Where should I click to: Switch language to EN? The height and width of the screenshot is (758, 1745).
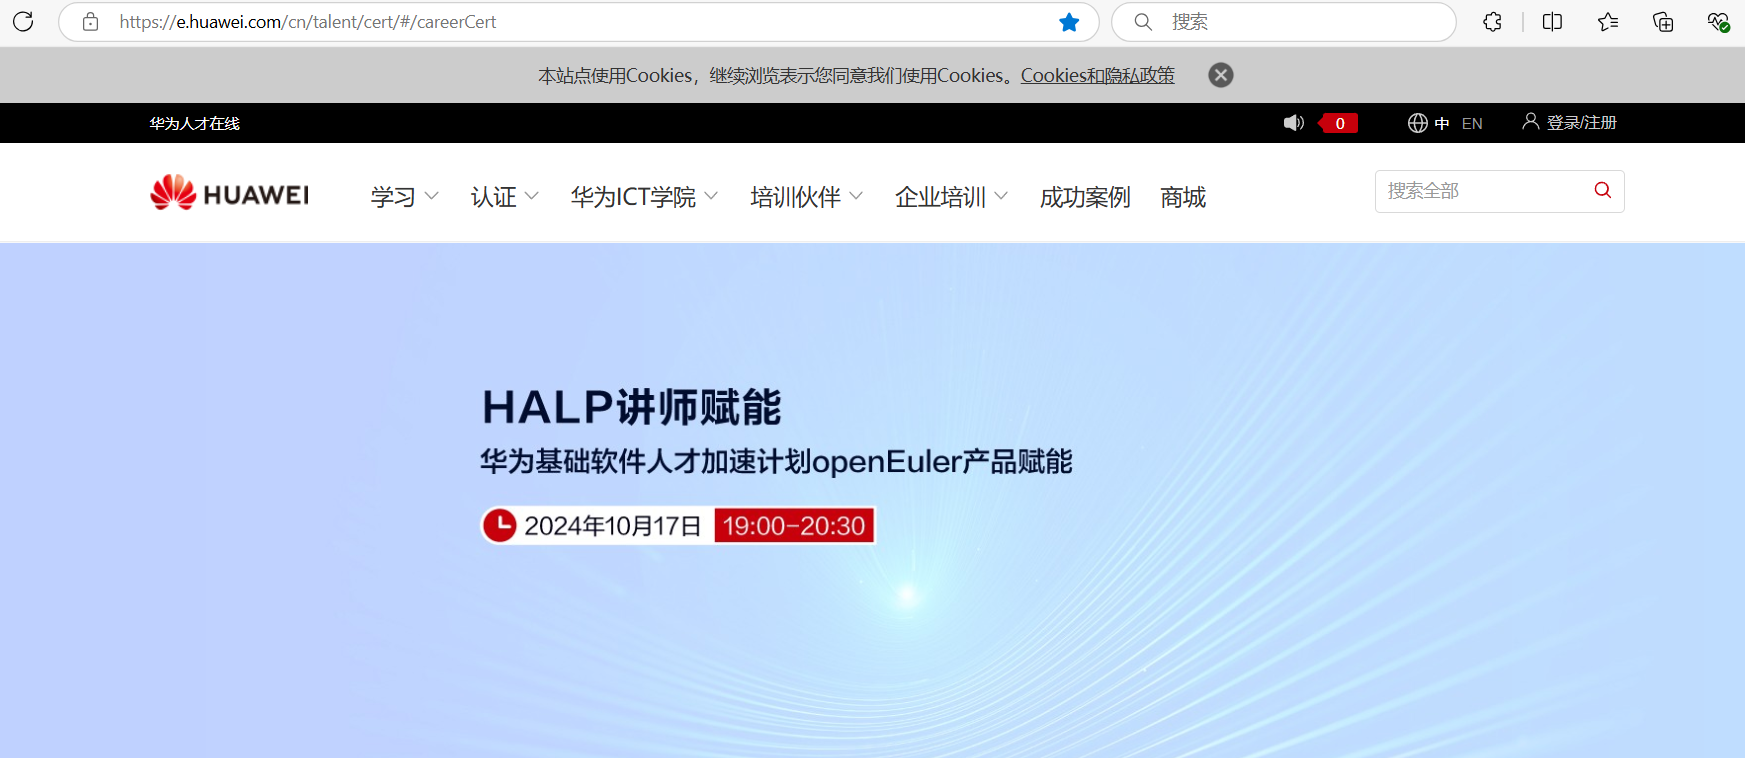(1472, 124)
